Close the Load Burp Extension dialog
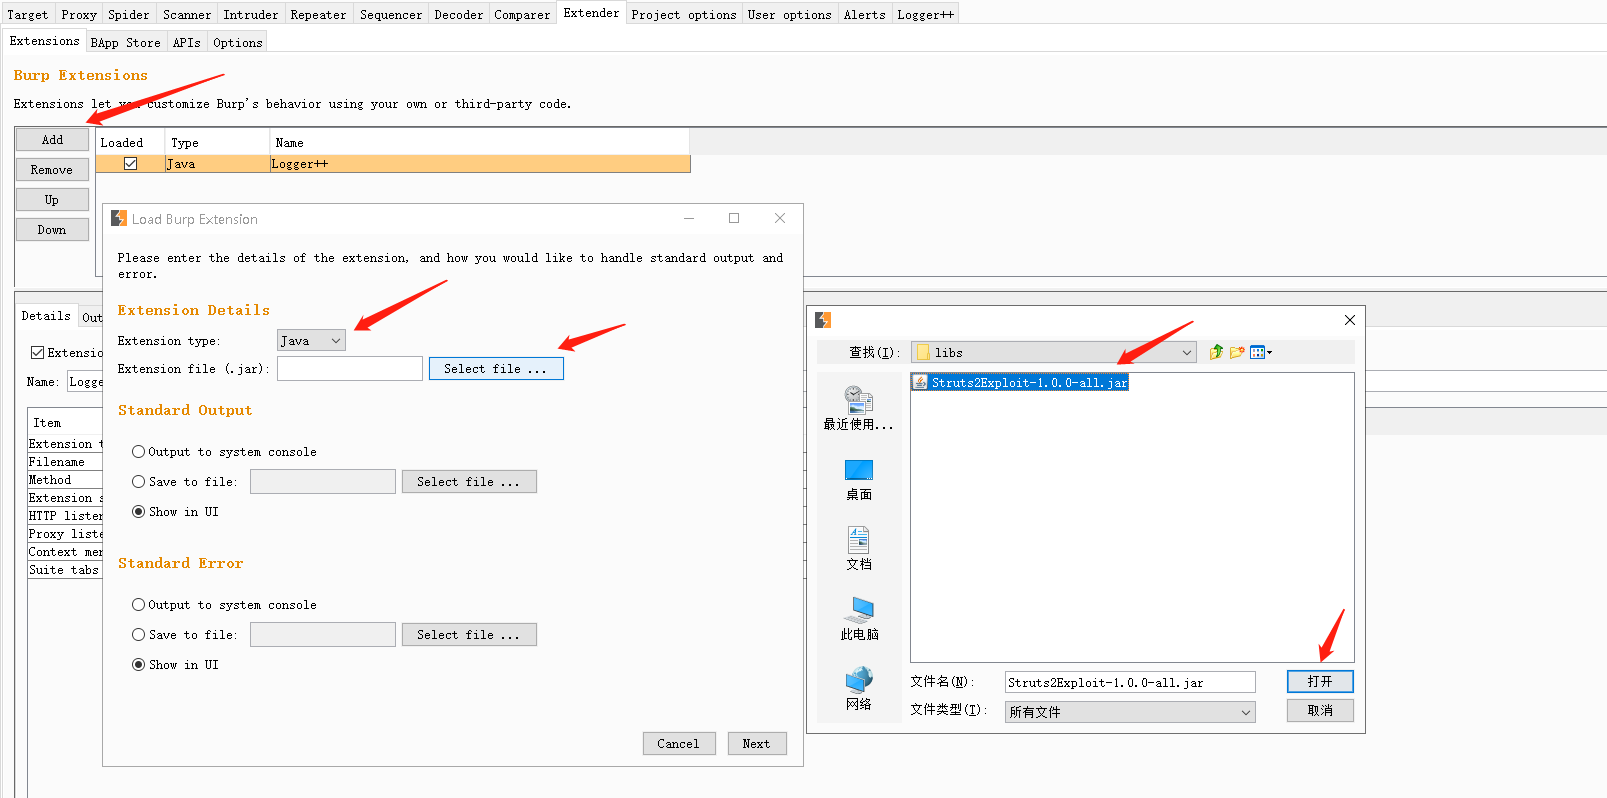 pyautogui.click(x=780, y=218)
